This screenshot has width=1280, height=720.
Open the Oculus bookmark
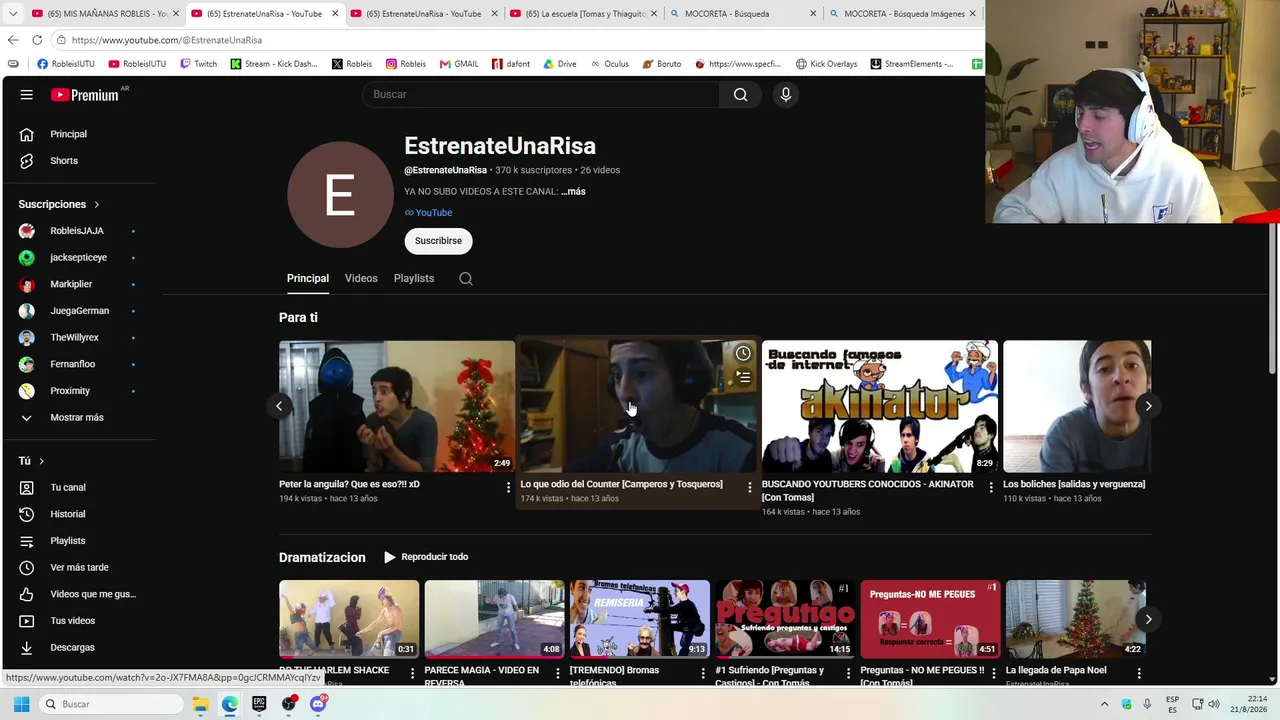click(x=609, y=64)
